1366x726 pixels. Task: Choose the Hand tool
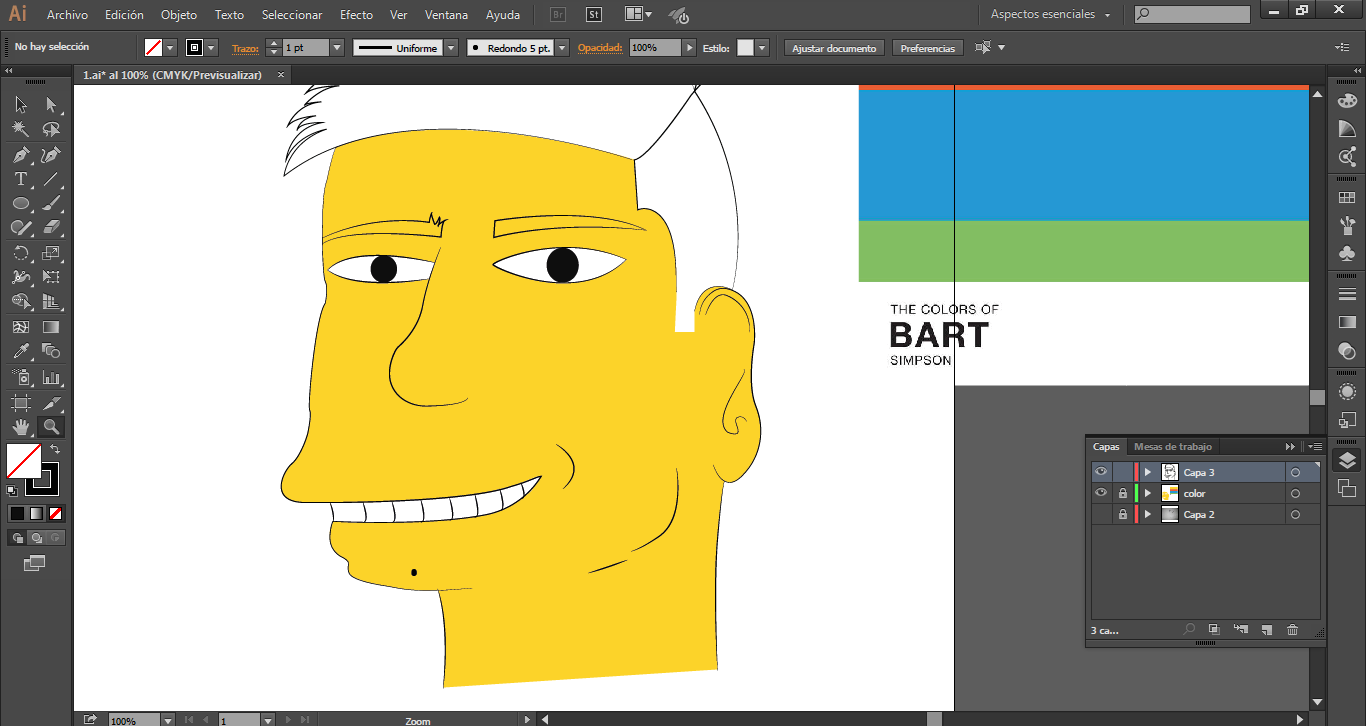pyautogui.click(x=20, y=427)
